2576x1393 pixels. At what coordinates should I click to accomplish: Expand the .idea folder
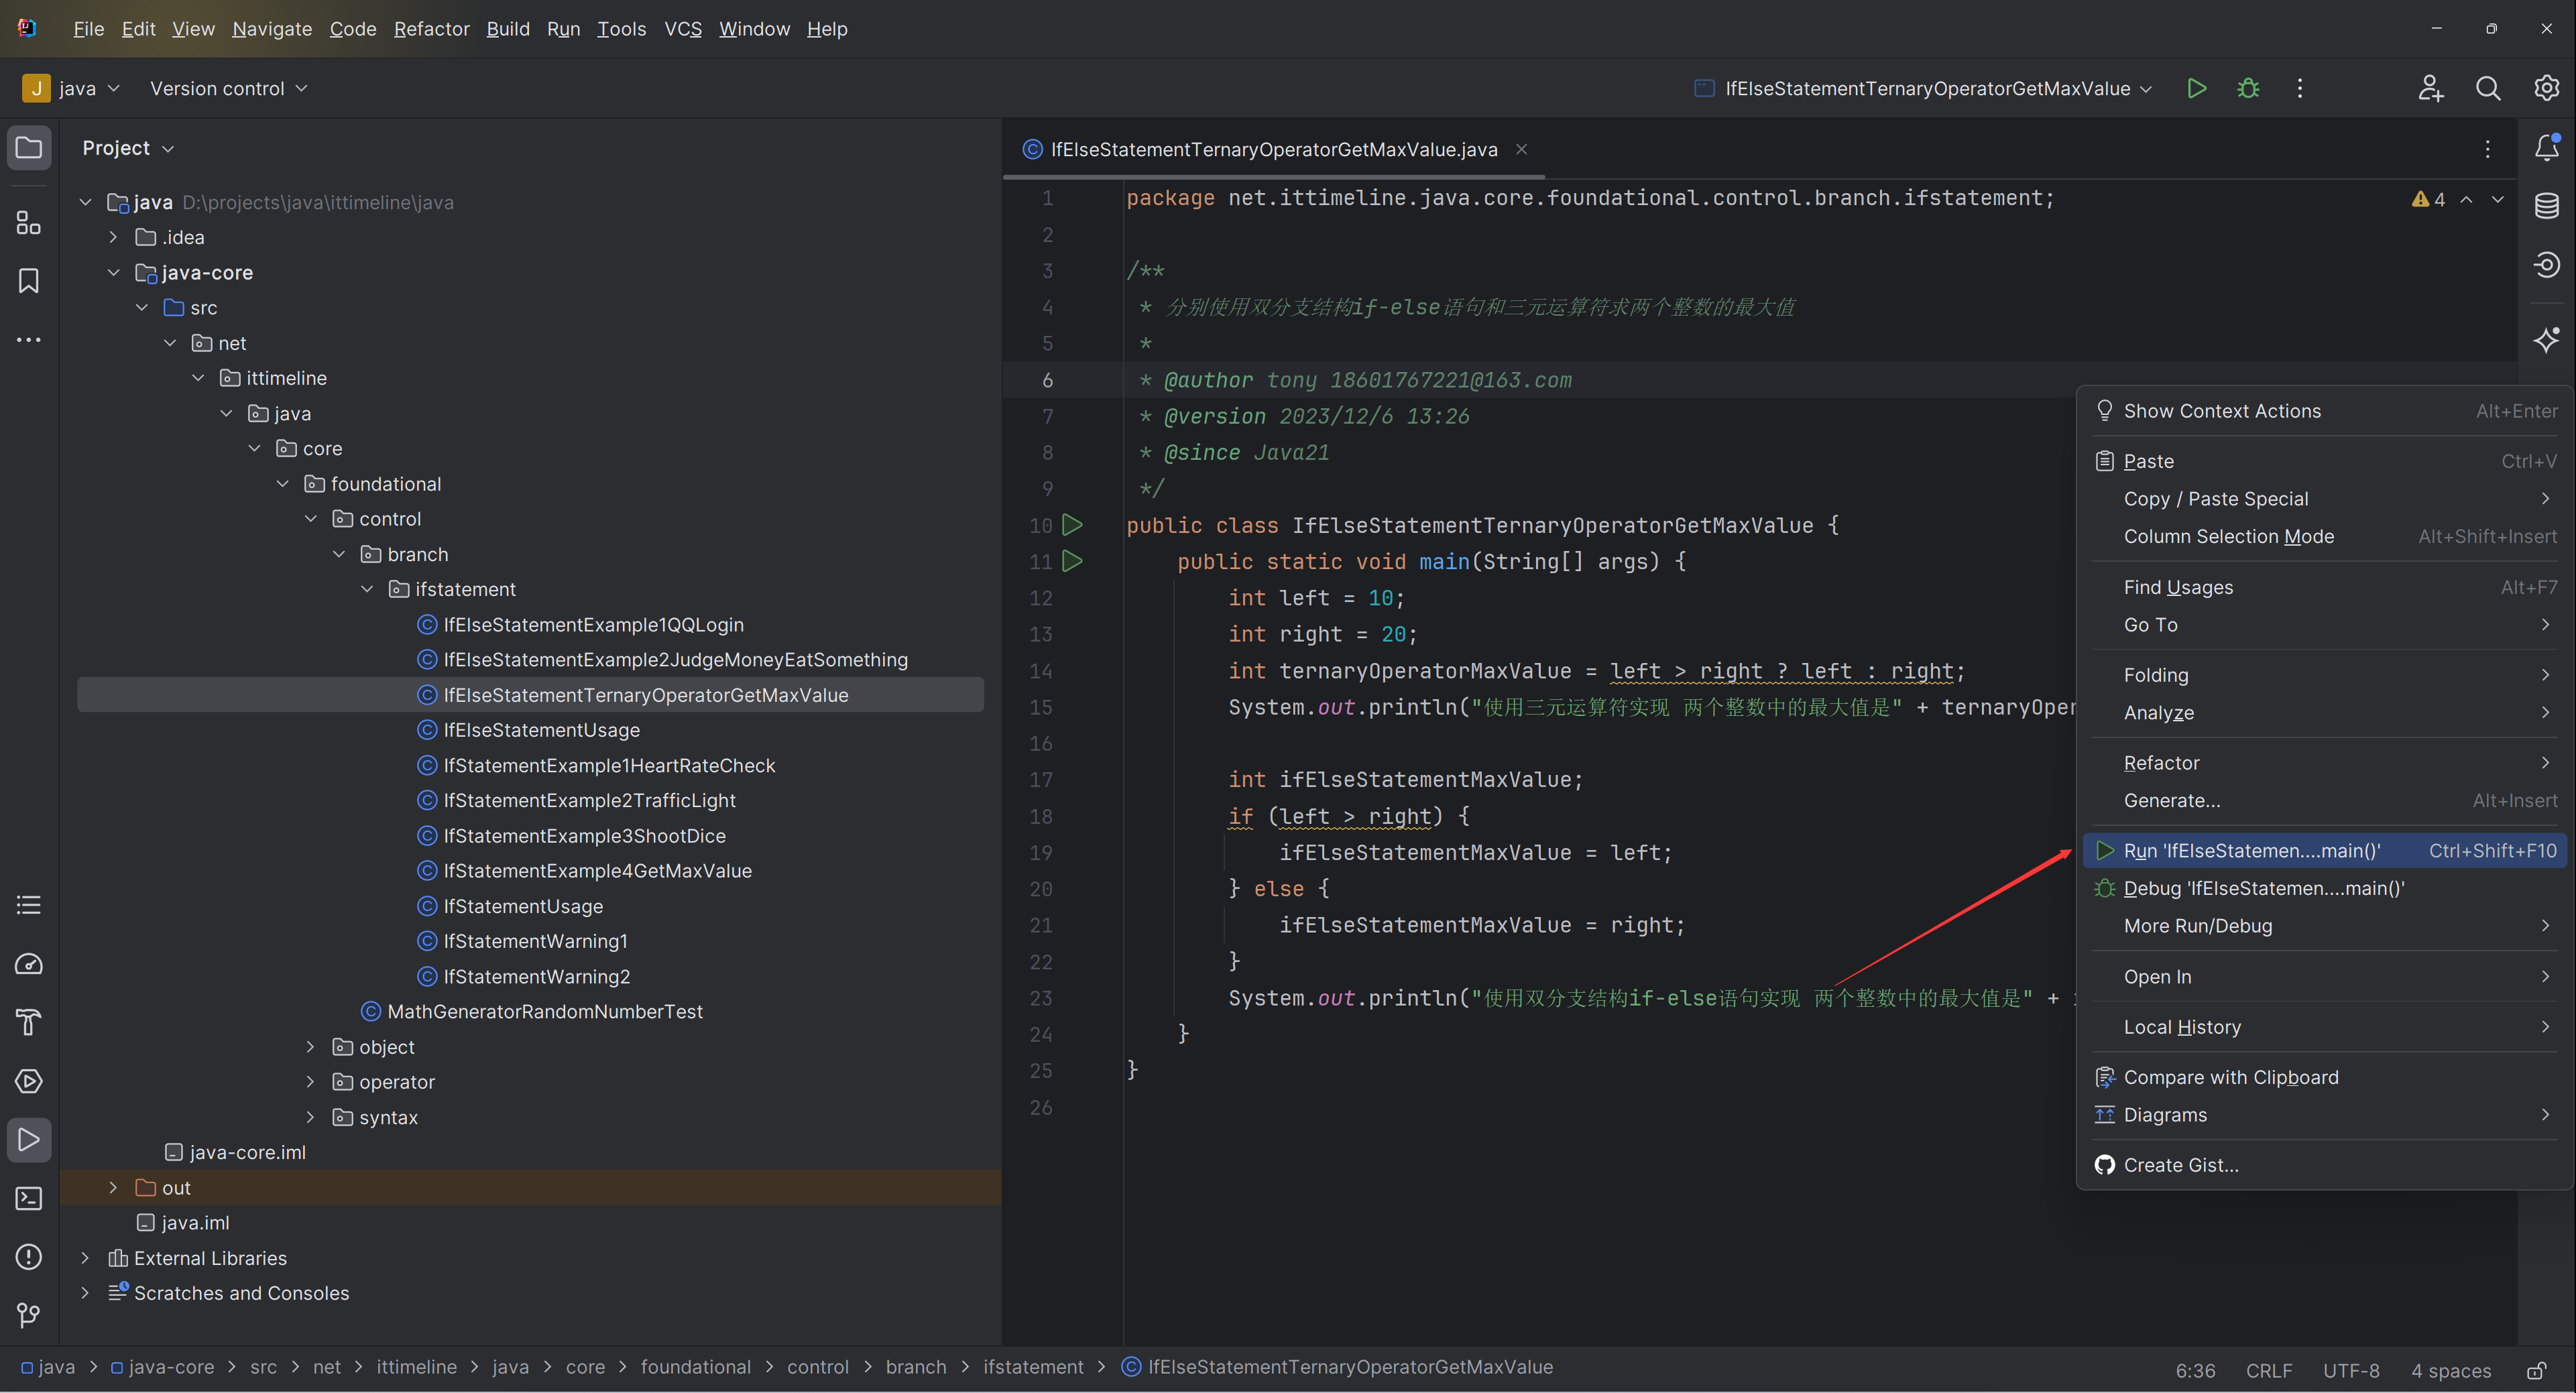113,237
